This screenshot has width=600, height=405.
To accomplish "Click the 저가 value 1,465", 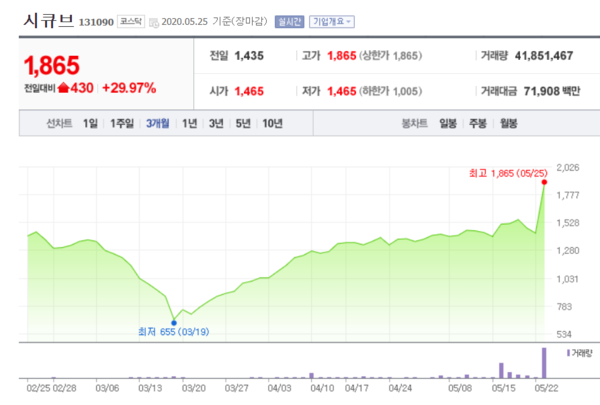I will [342, 91].
